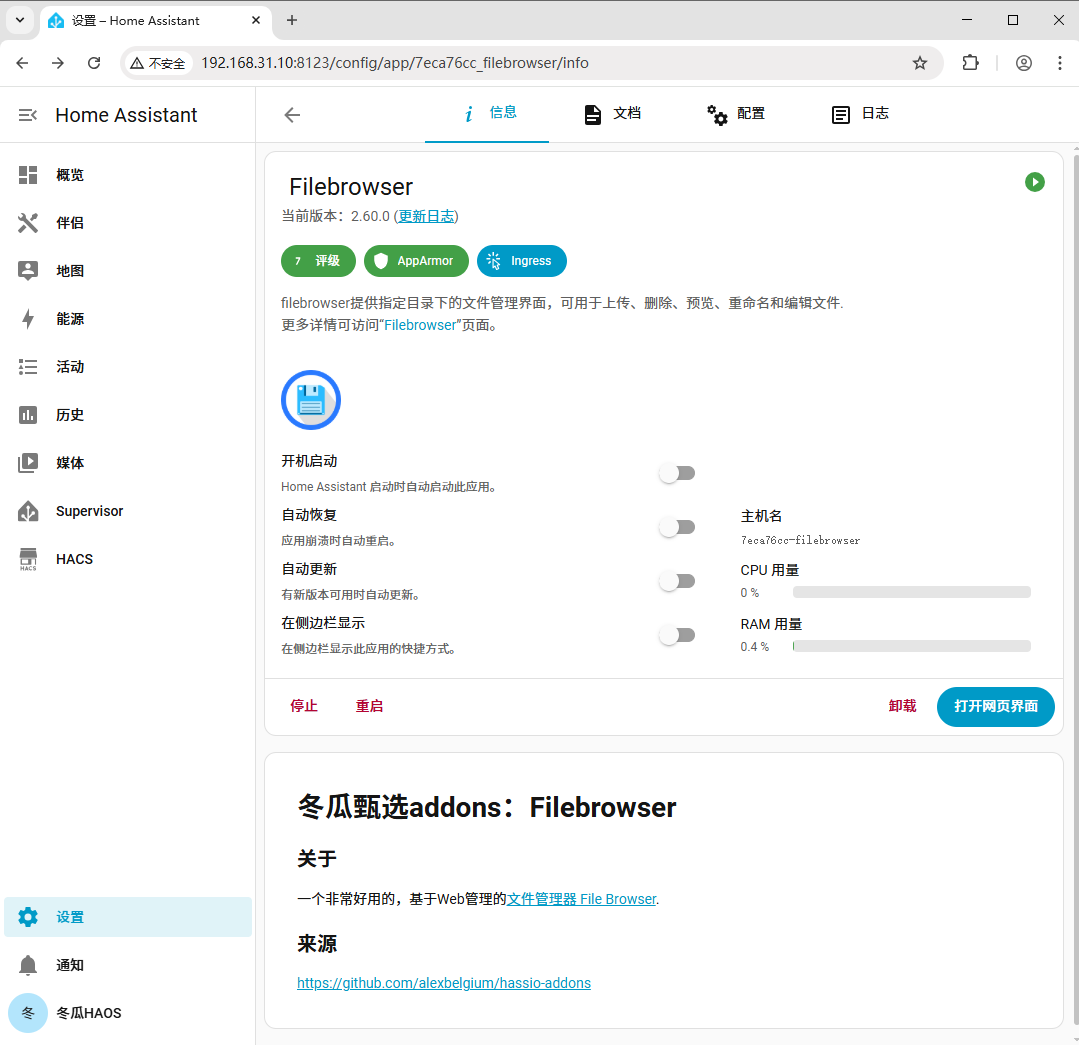The width and height of the screenshot is (1079, 1045).
Task: Open the 冬瓜HAOS user profile
Action: tap(127, 1013)
